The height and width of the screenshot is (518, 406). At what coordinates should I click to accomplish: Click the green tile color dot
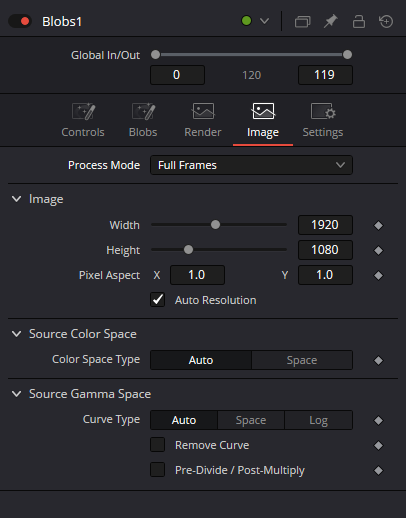(246, 21)
